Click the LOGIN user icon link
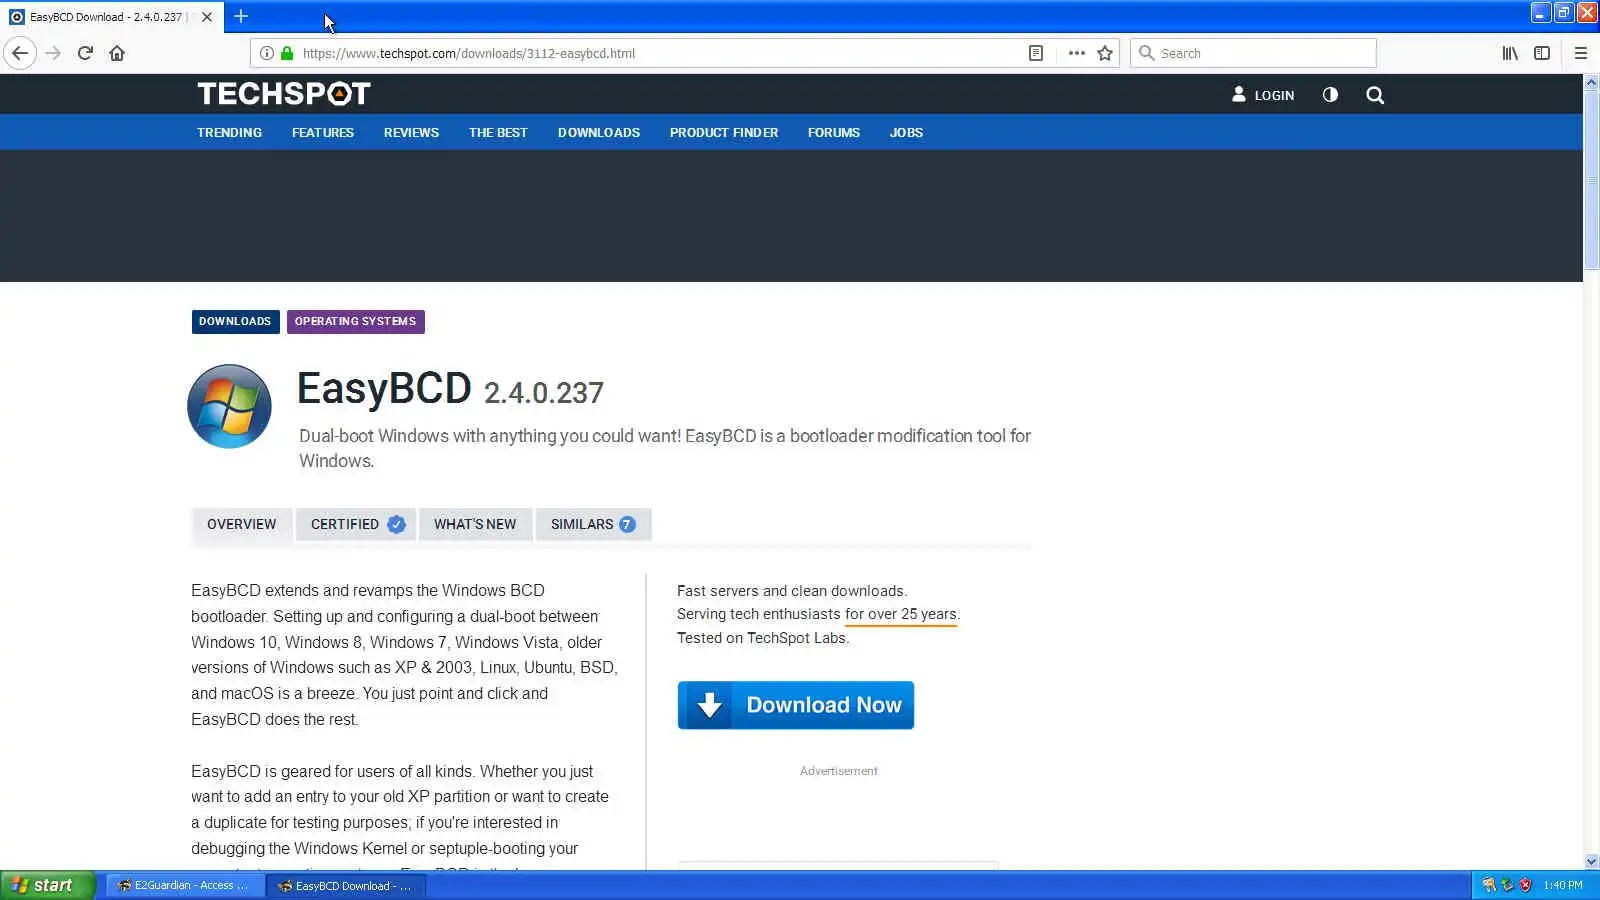 [1263, 95]
